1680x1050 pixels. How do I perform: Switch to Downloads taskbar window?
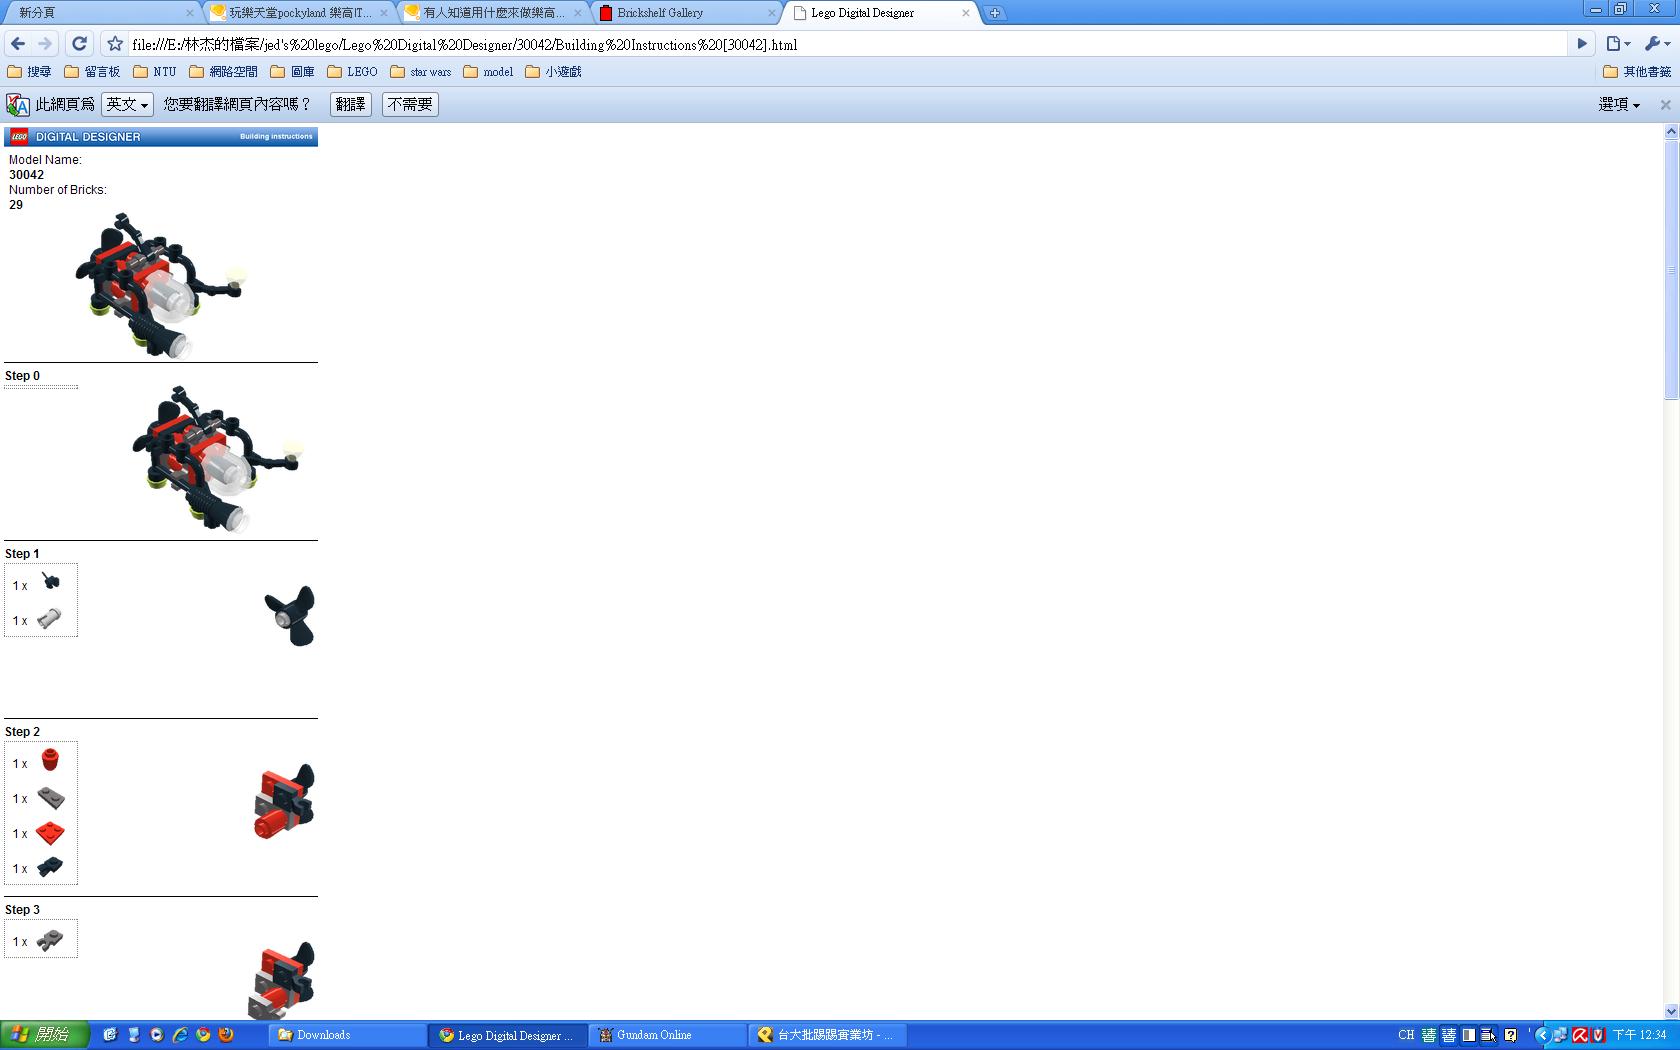[x=348, y=1035]
